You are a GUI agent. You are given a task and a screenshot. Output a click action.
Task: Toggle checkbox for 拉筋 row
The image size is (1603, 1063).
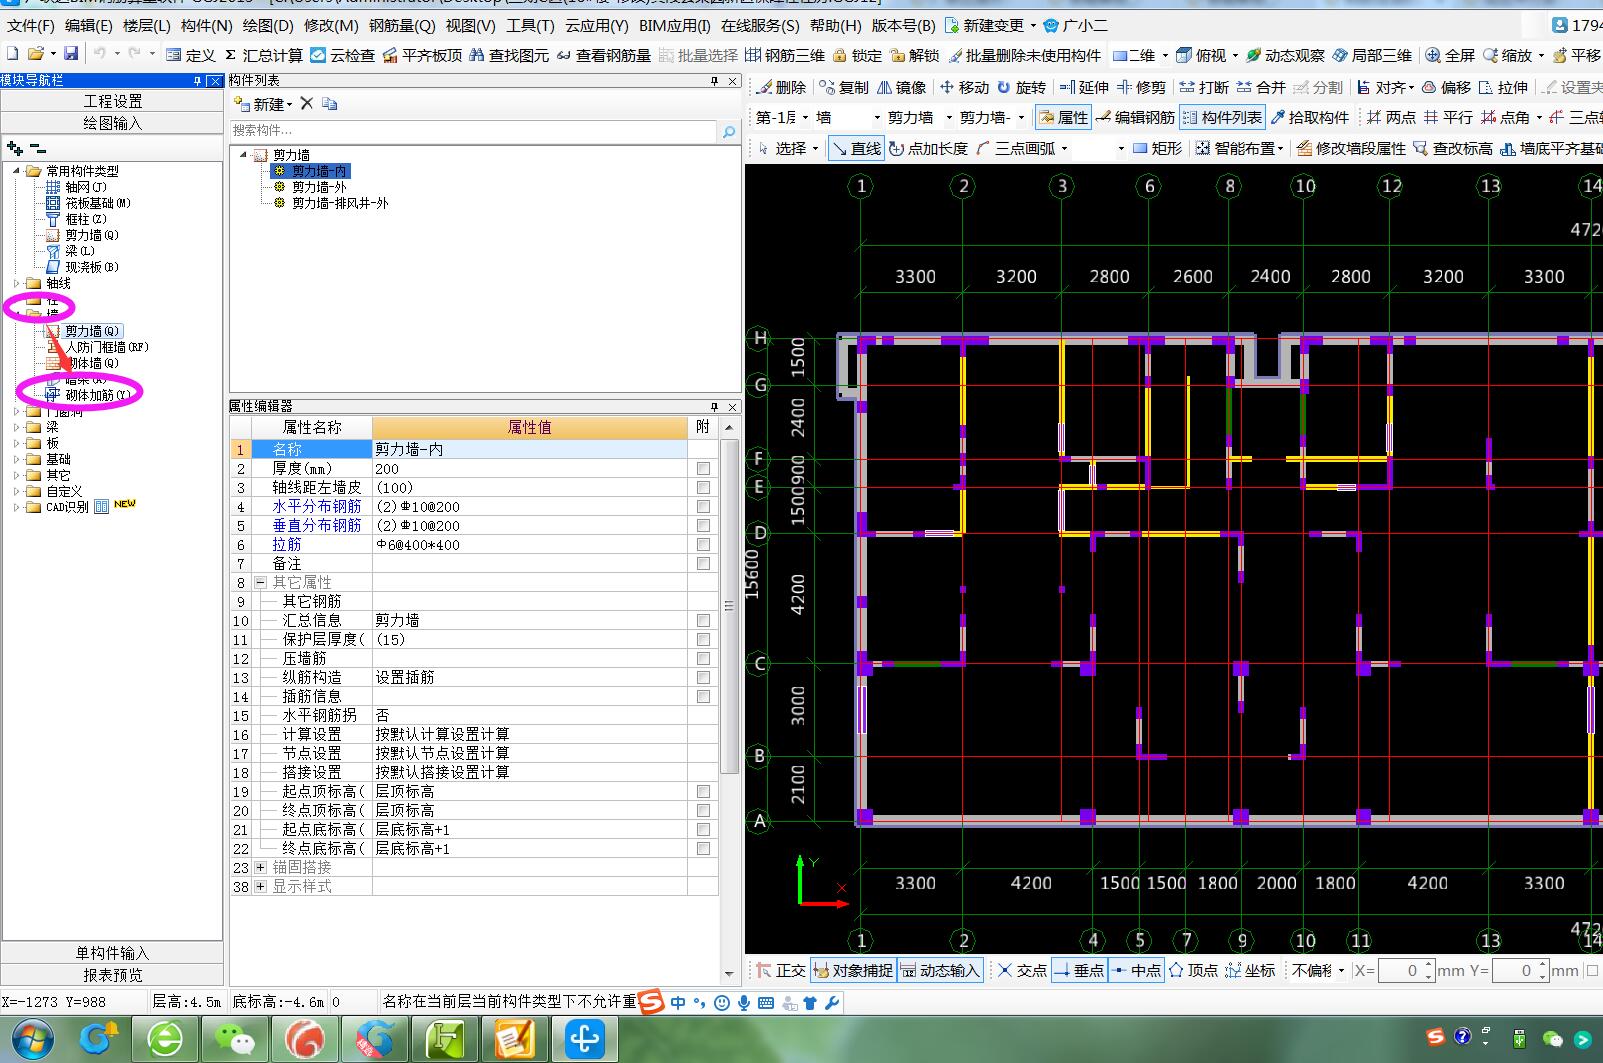703,544
